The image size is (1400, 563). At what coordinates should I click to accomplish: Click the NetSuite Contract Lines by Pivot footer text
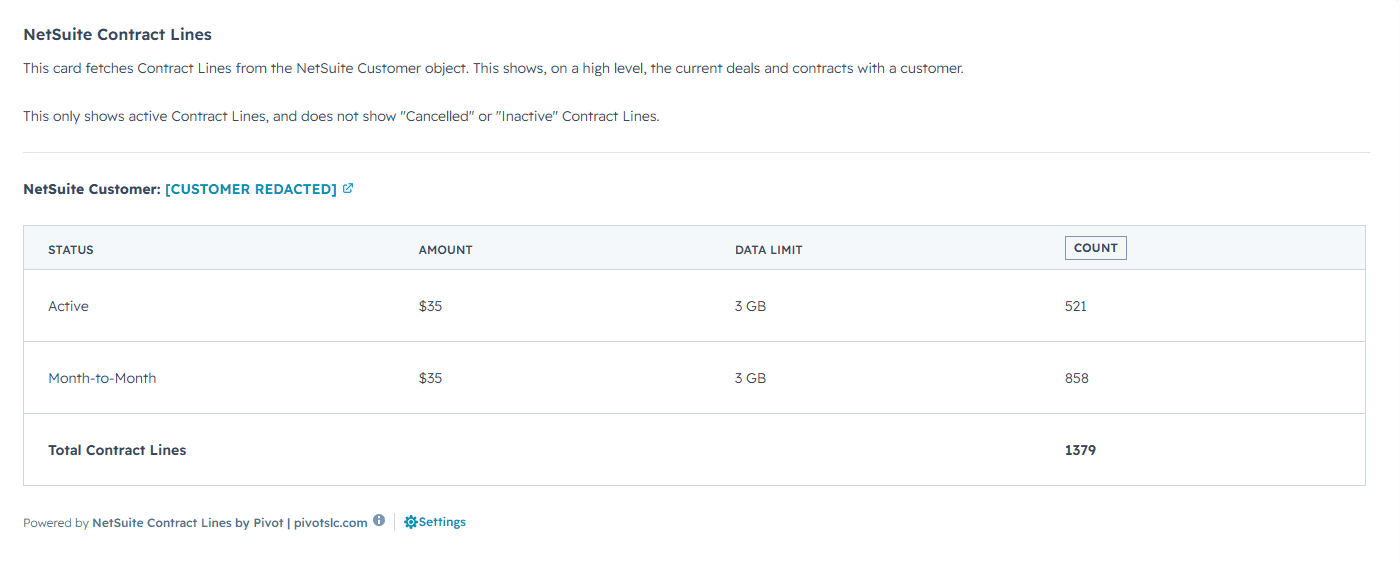pyautogui.click(x=188, y=522)
